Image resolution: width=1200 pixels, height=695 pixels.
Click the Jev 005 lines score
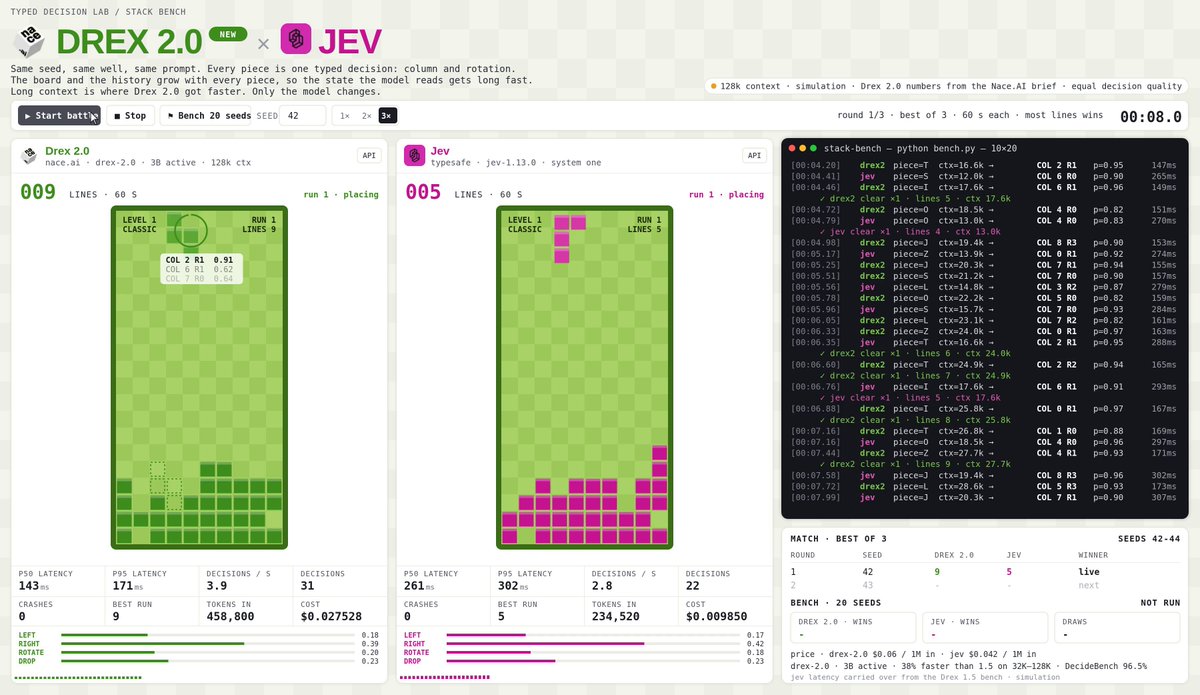click(x=423, y=192)
